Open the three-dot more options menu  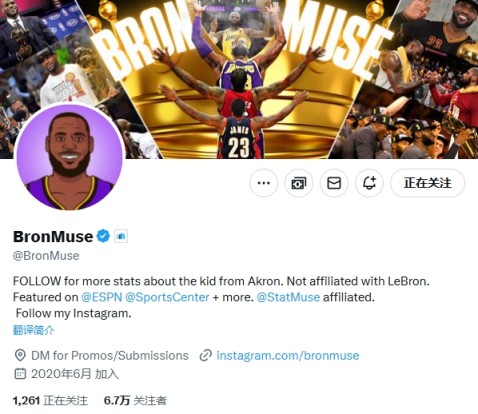[264, 183]
